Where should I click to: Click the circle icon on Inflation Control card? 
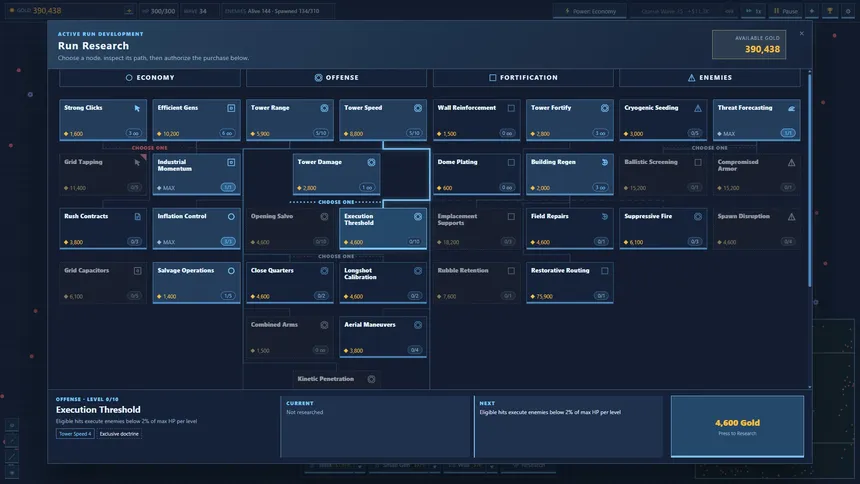[x=231, y=217]
